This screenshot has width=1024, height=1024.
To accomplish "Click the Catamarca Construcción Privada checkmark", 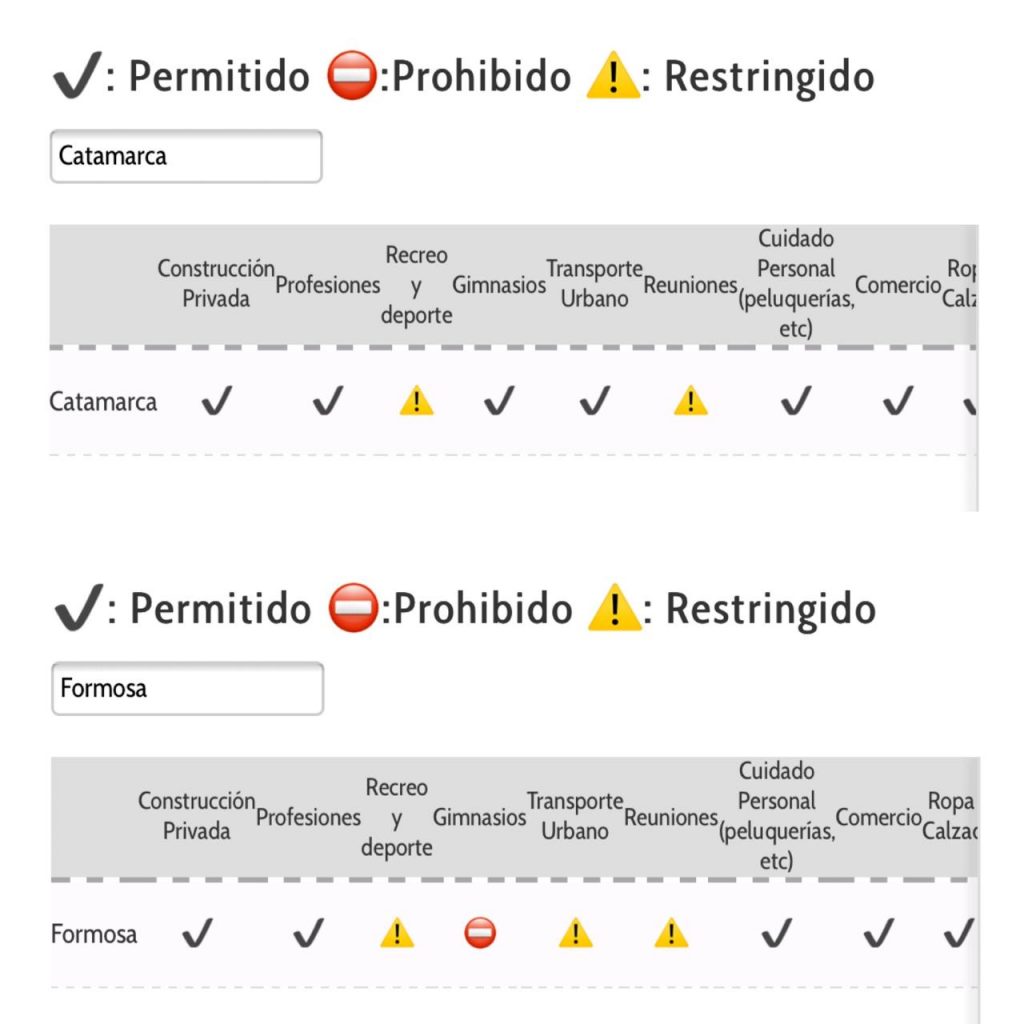I will coord(216,400).
